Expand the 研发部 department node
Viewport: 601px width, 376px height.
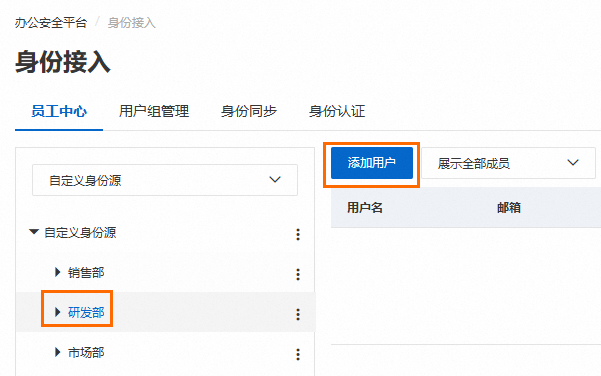[57, 312]
